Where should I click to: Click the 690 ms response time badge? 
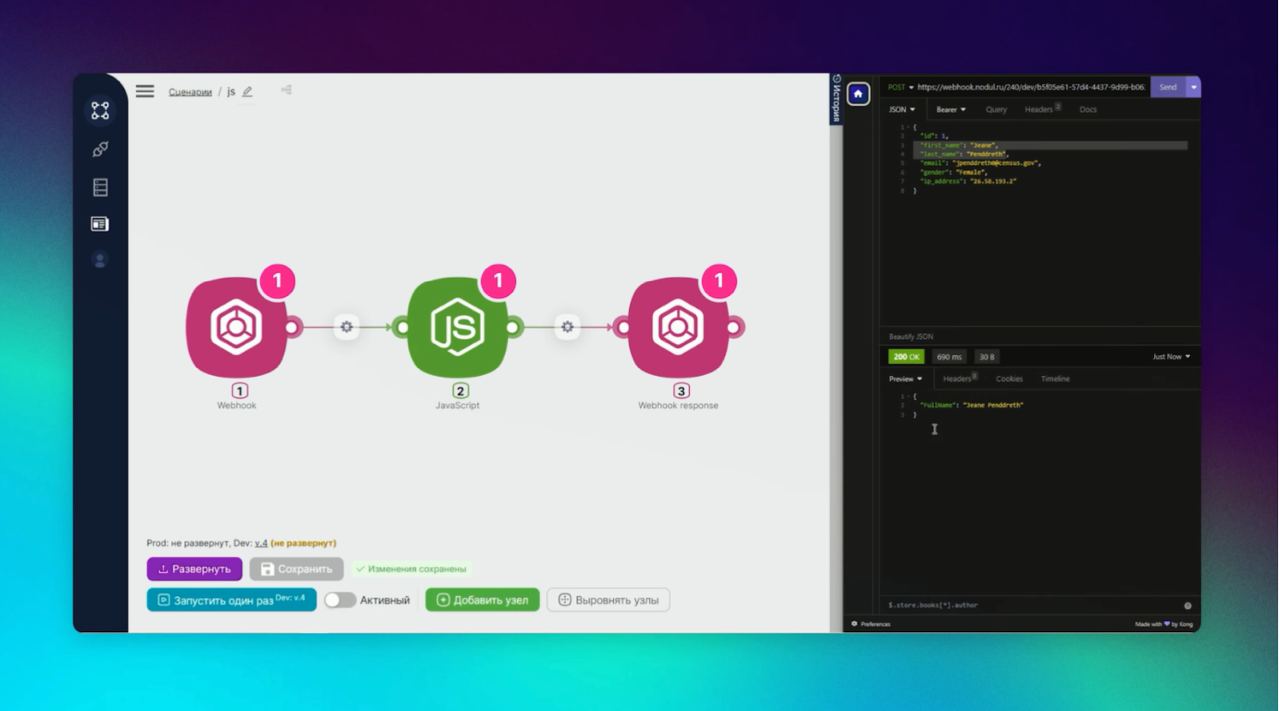pos(949,357)
